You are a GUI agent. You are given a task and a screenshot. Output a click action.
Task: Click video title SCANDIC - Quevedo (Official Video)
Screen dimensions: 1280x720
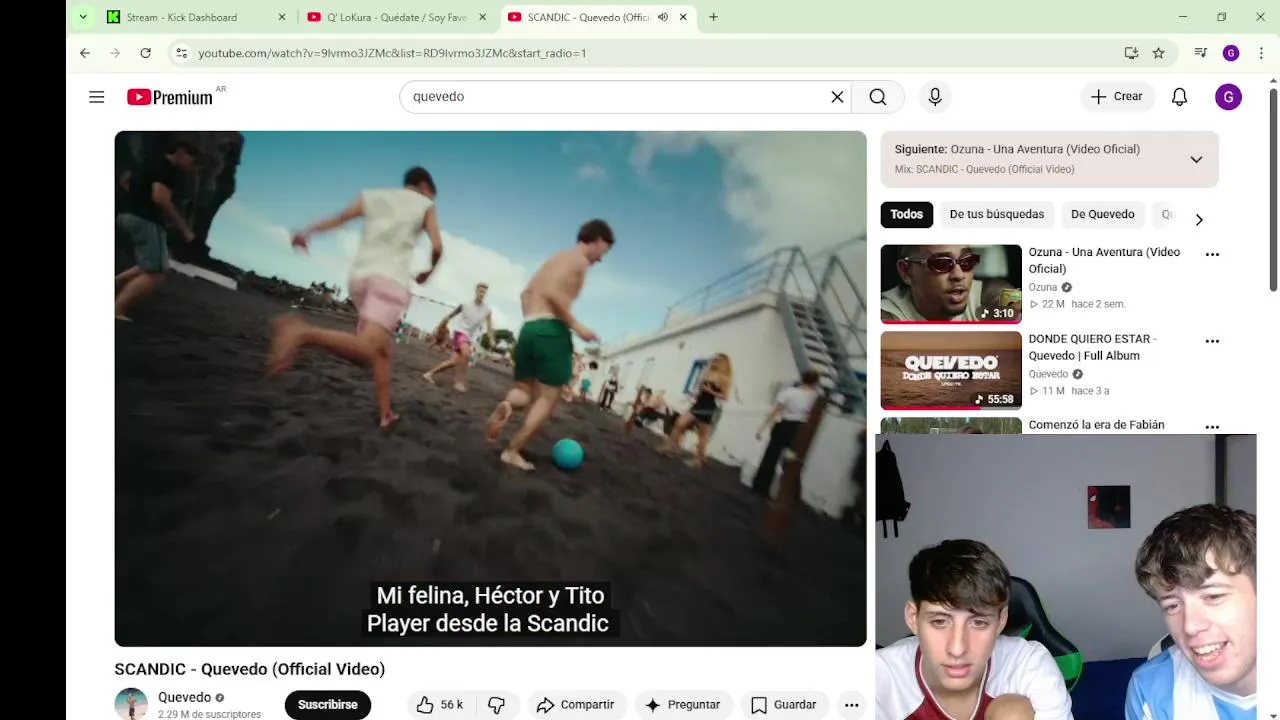point(249,669)
